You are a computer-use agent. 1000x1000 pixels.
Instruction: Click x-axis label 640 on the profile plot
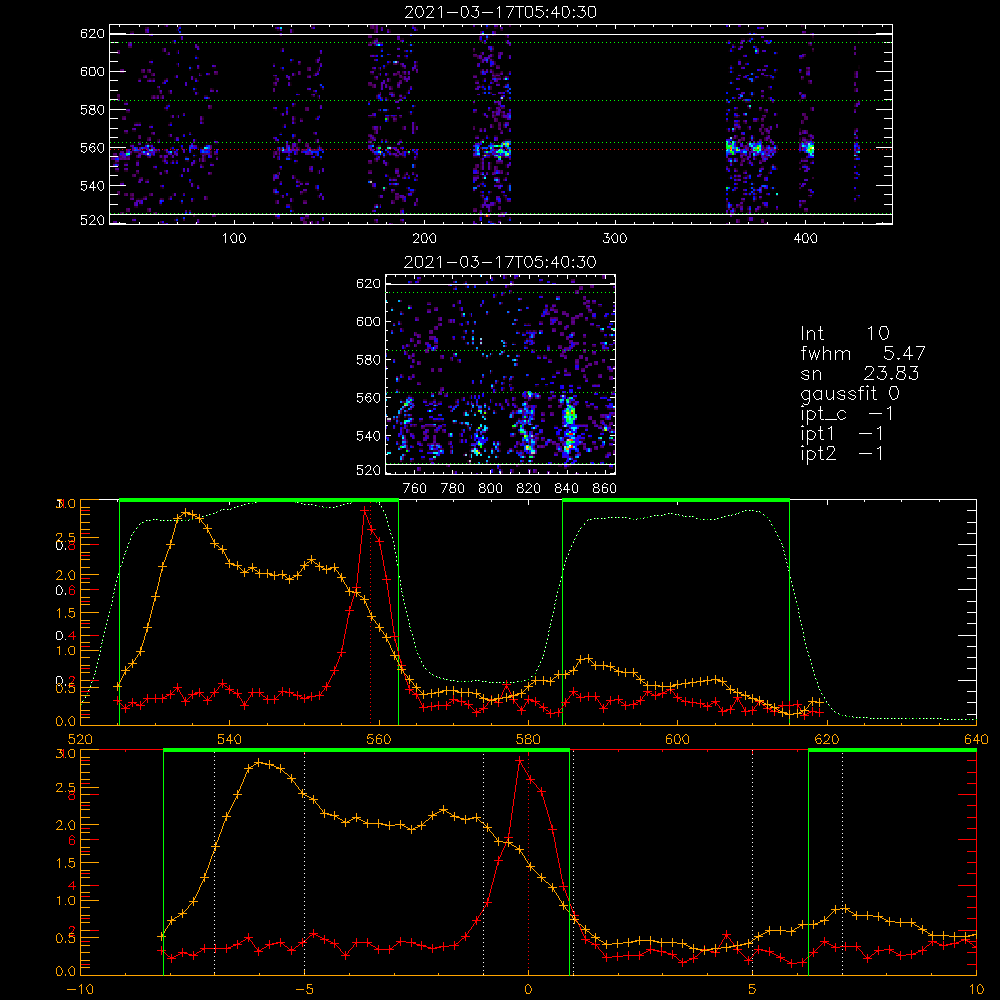click(x=976, y=739)
